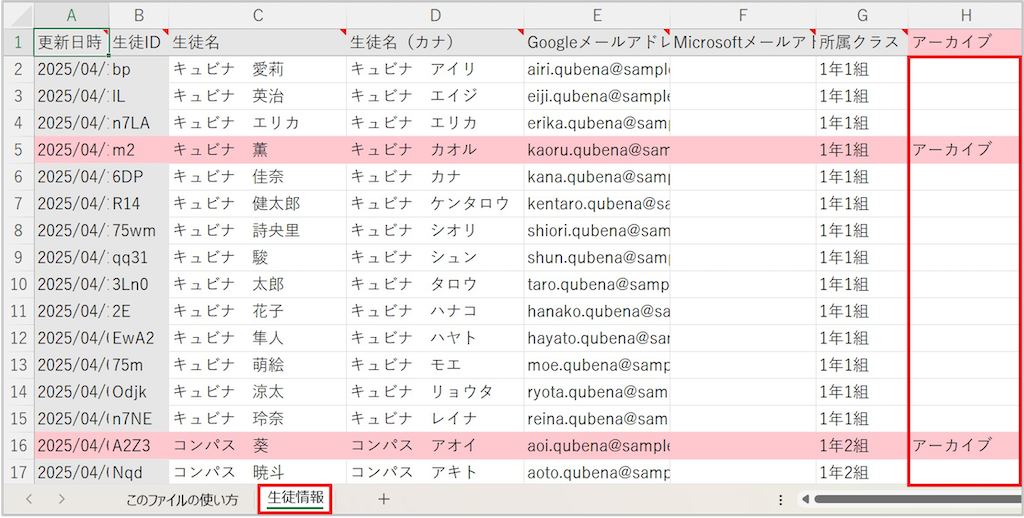
Task: Click the アーカイブ header cell in row 1
Action: click(x=965, y=42)
